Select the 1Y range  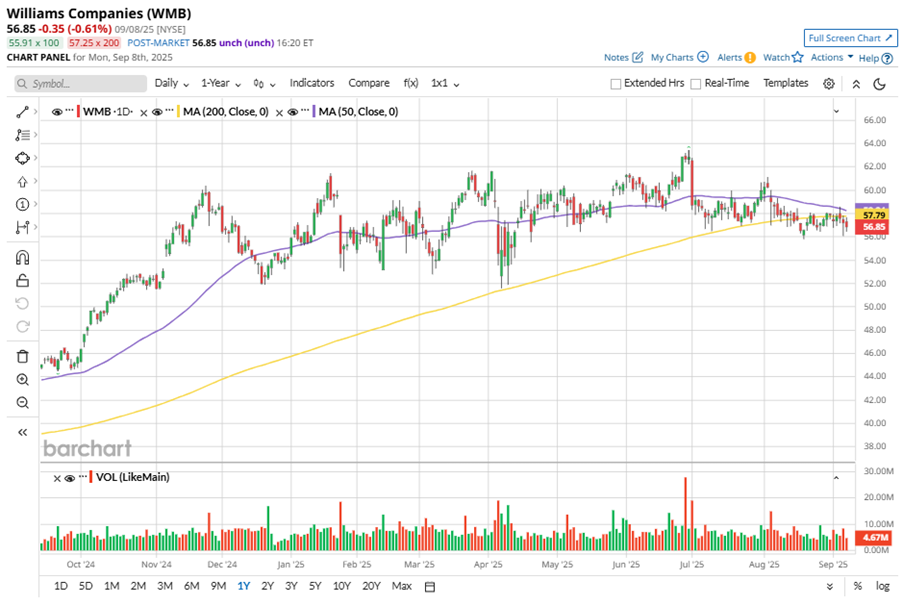[244, 586]
